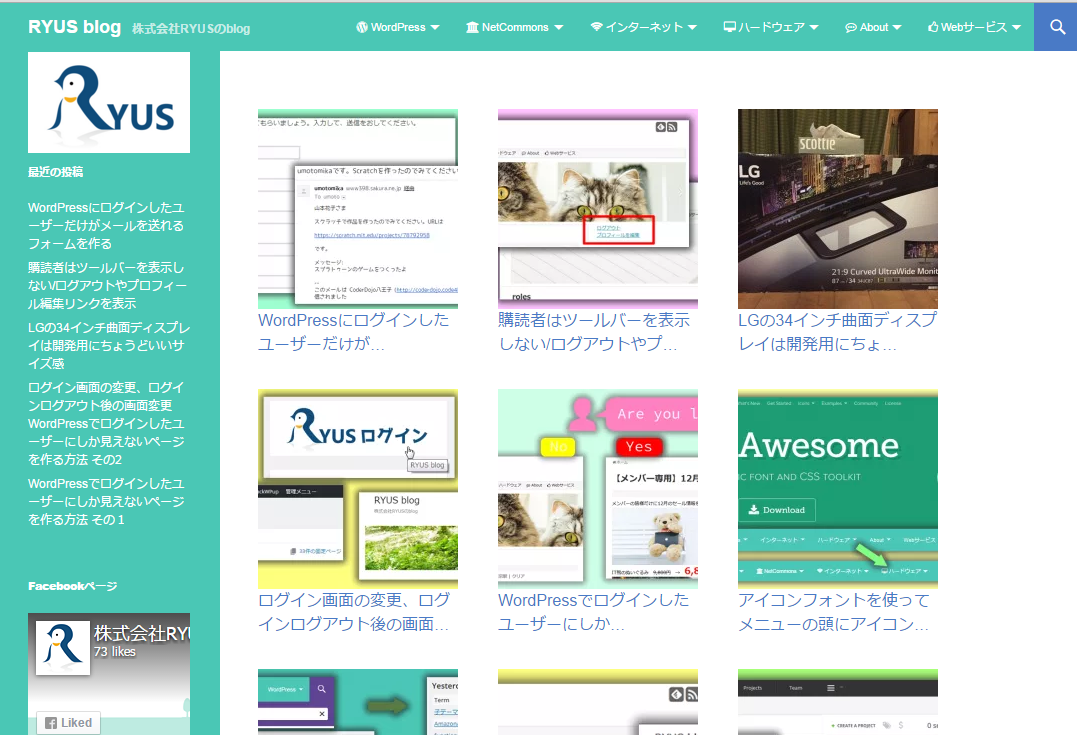The width and height of the screenshot is (1077, 735).
Task: Click the 株式会社RYUSのblog tagline
Action: 191,29
